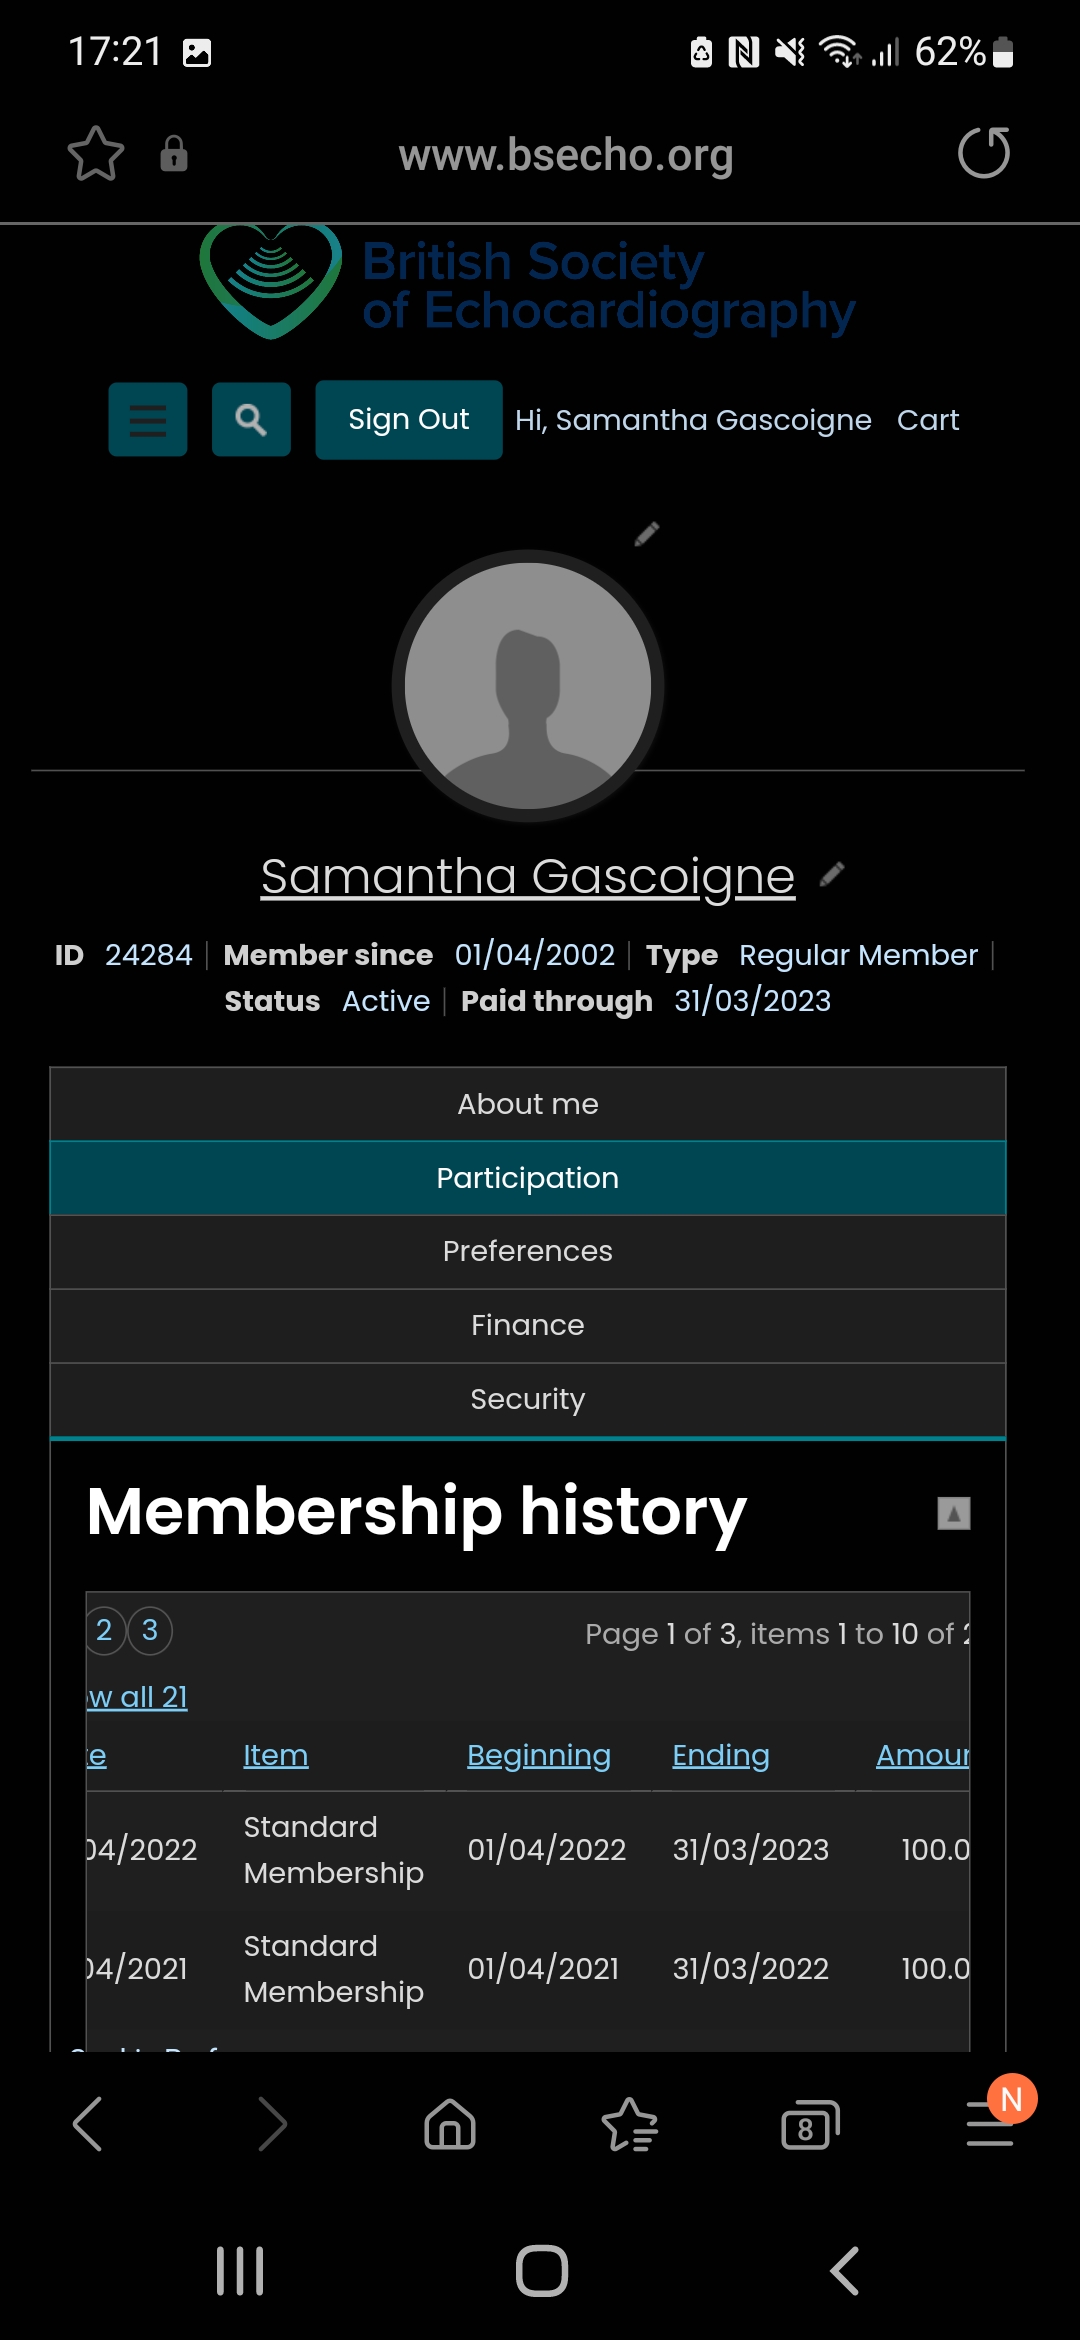Viewport: 1080px width, 2340px height.
Task: Switch to the Finance tab
Action: (x=528, y=1326)
